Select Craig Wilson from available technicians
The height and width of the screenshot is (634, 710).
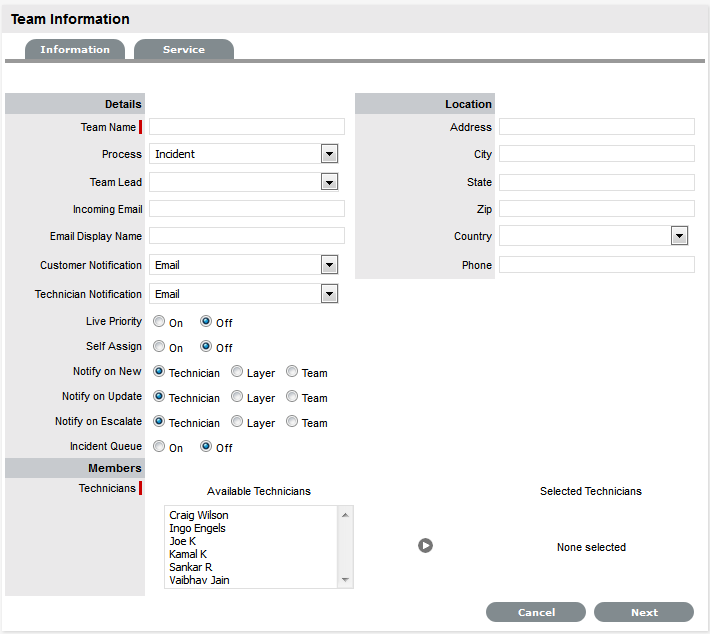(199, 515)
